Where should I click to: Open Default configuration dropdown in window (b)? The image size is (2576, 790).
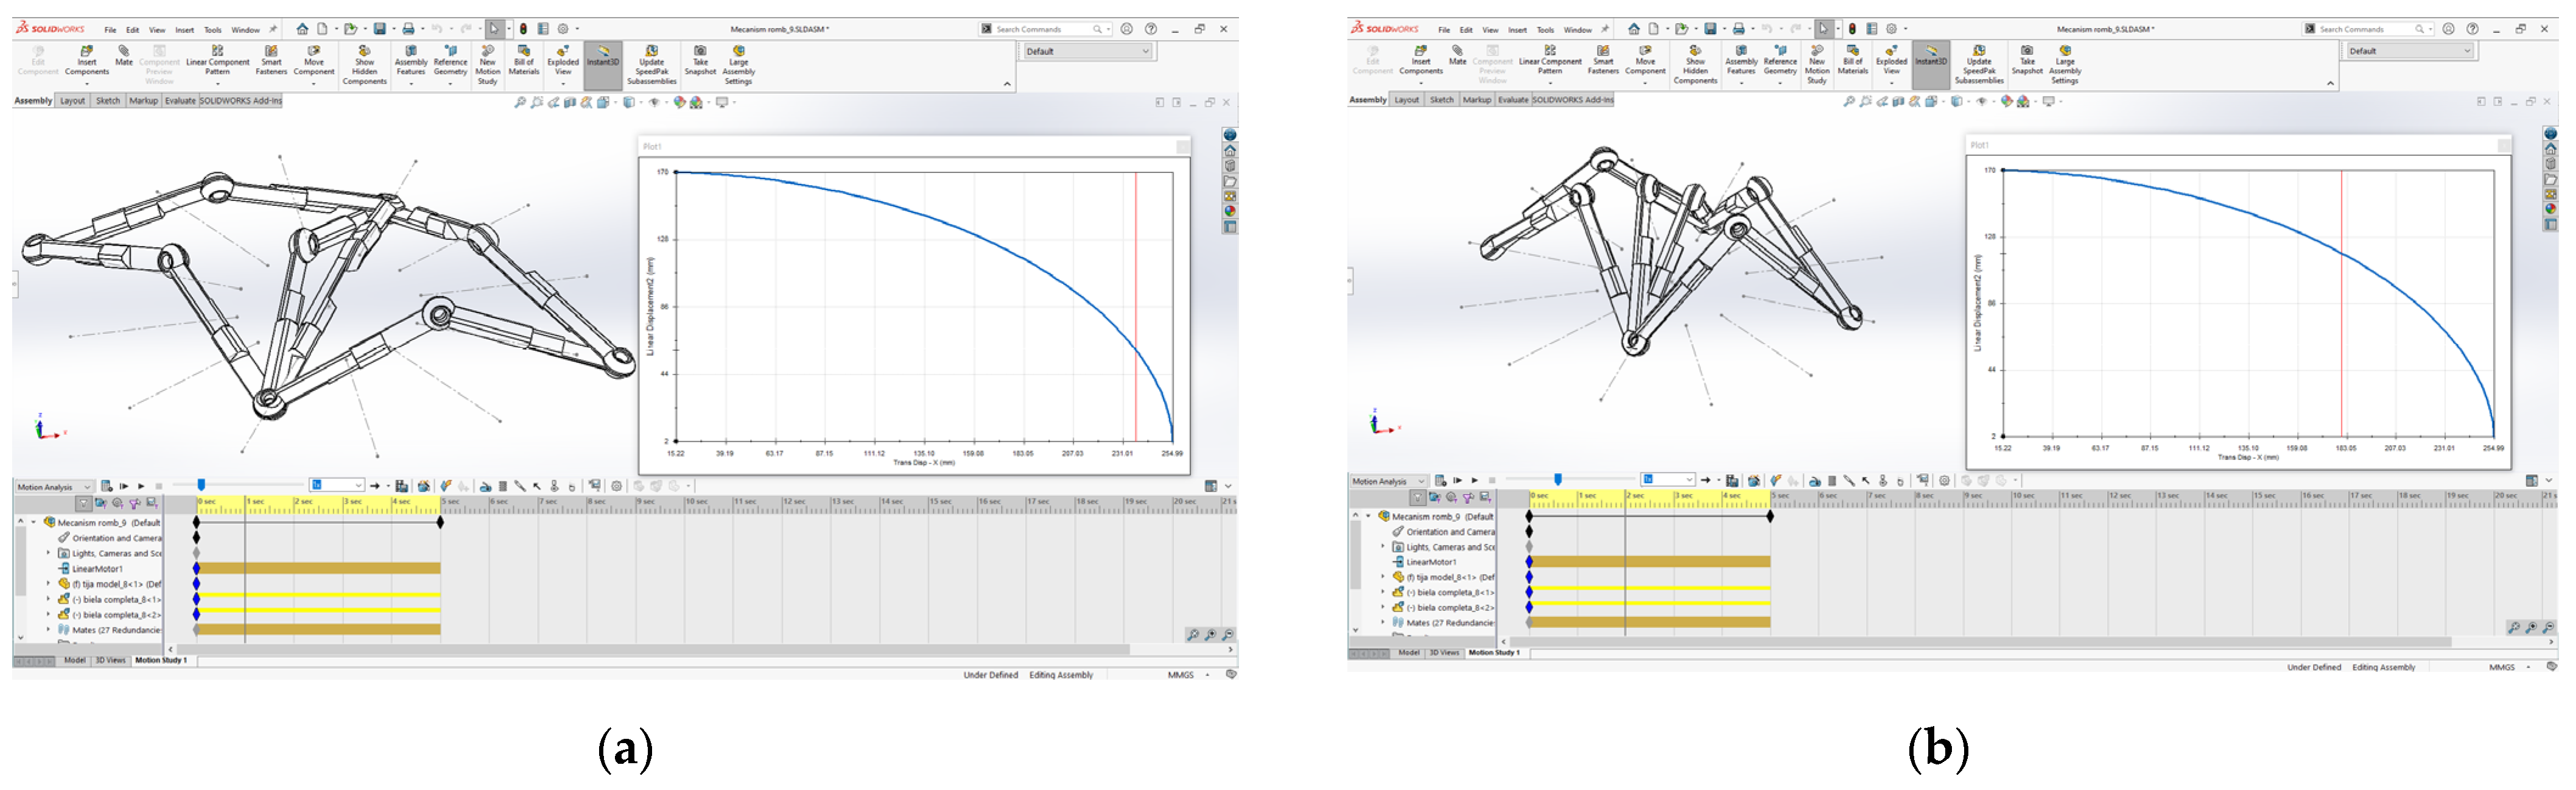2410,51
